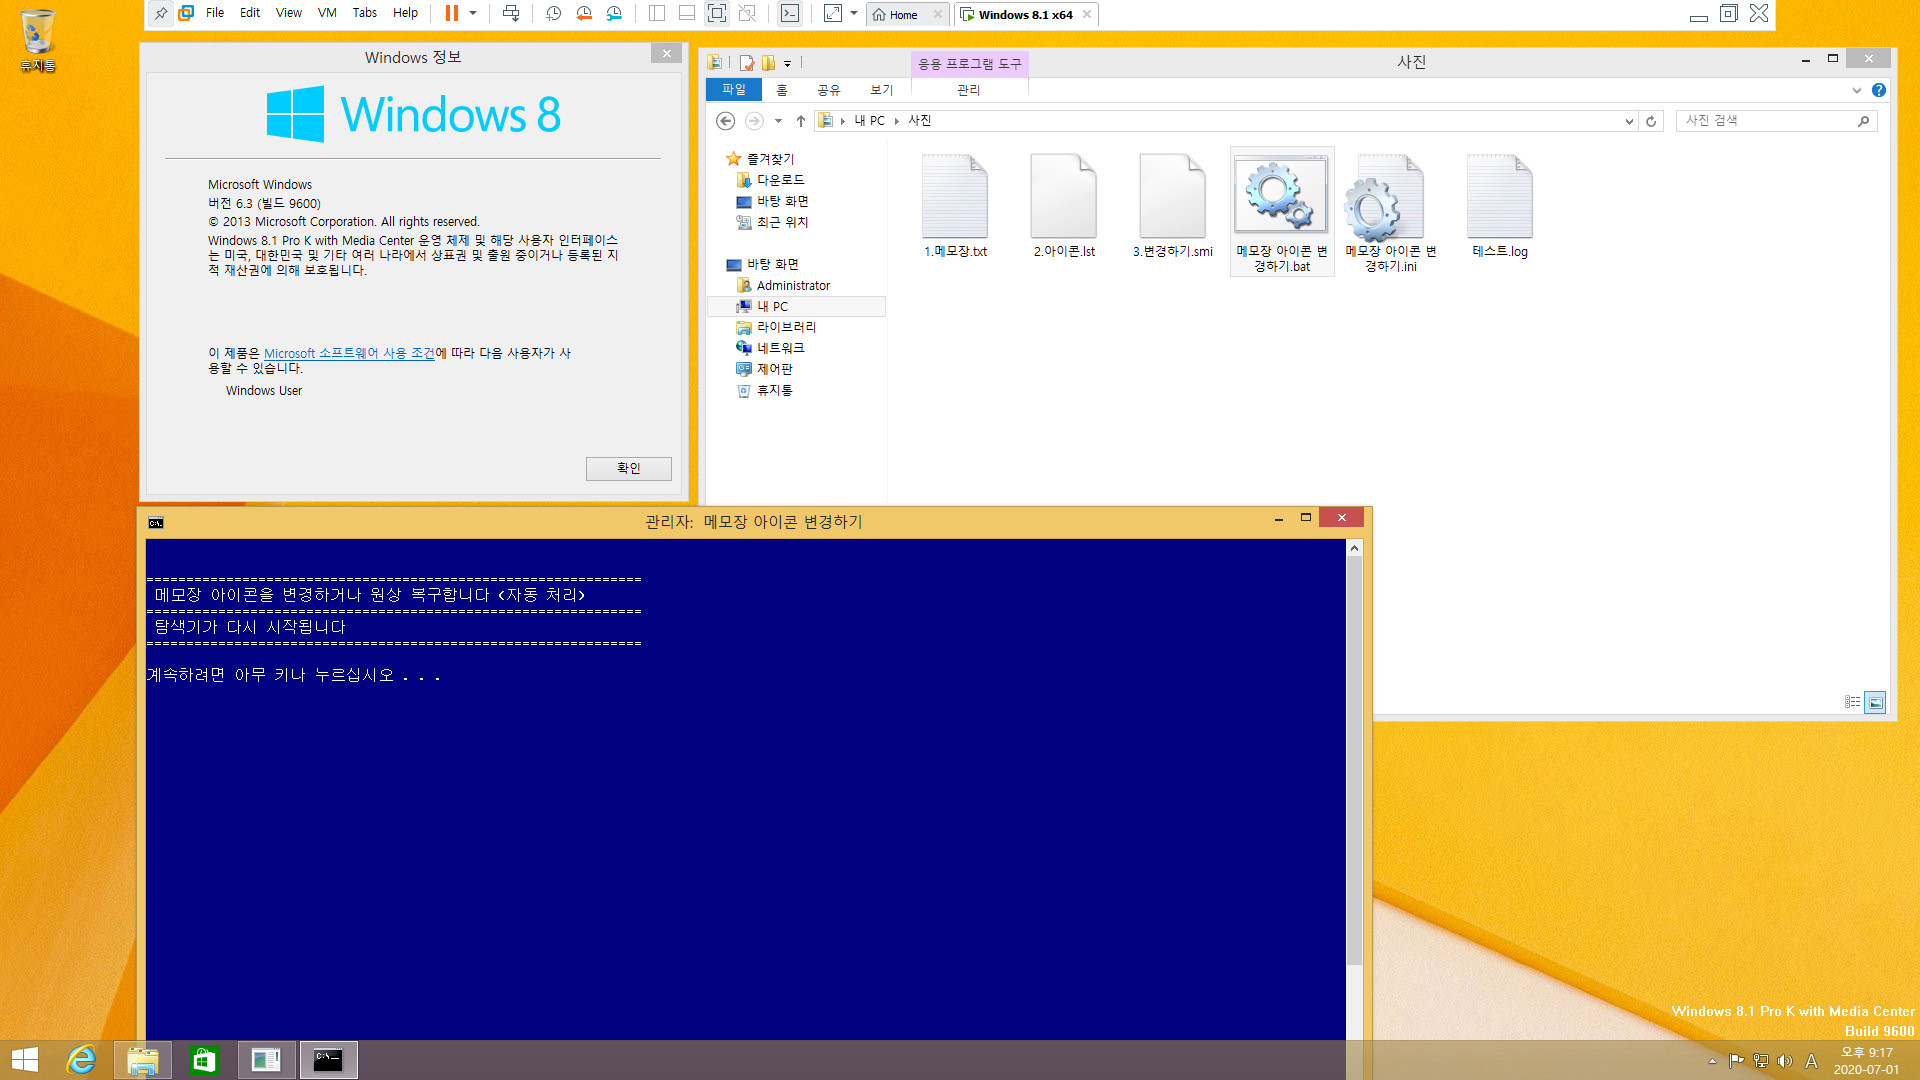Viewport: 1920px width, 1080px height.
Task: Launch Internet Explorer from taskbar
Action: click(x=81, y=1060)
